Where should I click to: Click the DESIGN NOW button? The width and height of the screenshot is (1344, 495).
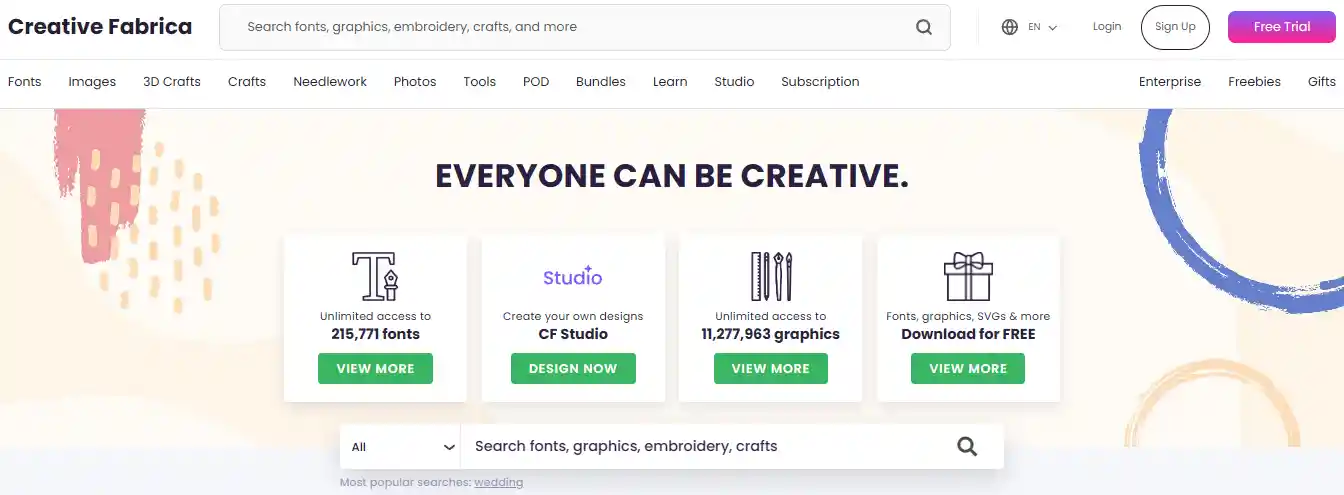(x=573, y=368)
